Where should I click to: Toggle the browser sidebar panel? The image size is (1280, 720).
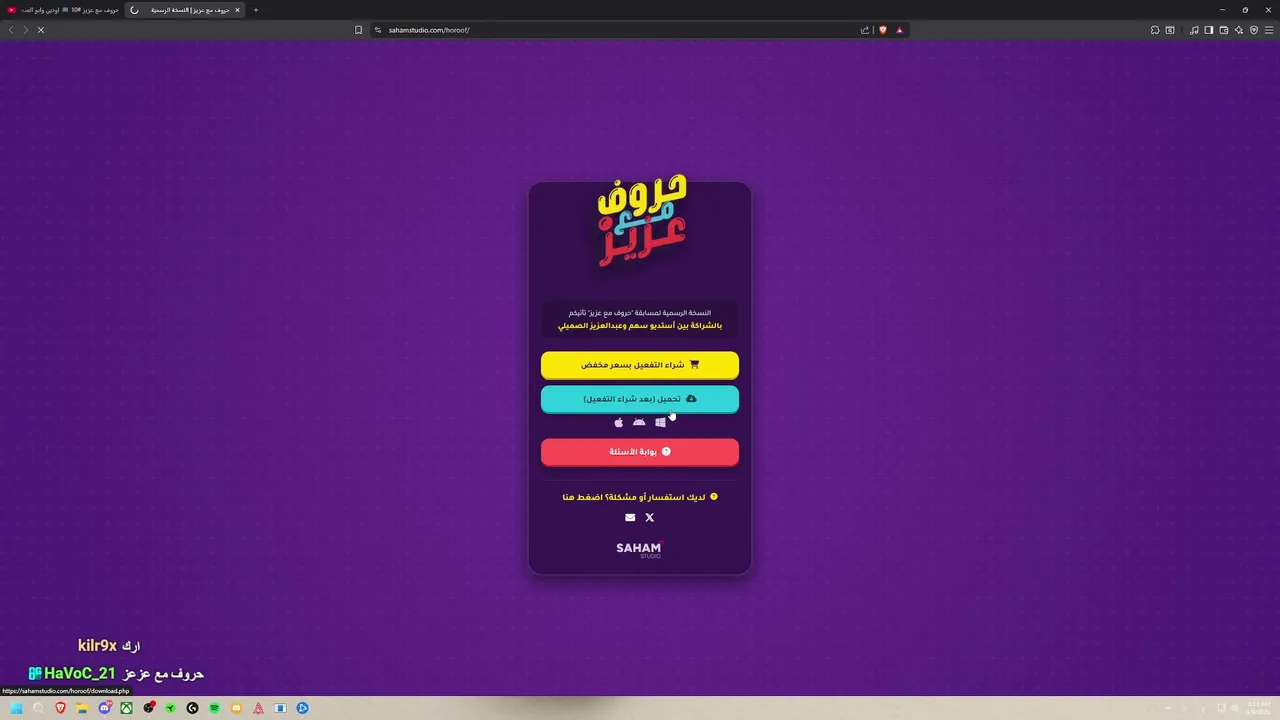pyautogui.click(x=1209, y=30)
